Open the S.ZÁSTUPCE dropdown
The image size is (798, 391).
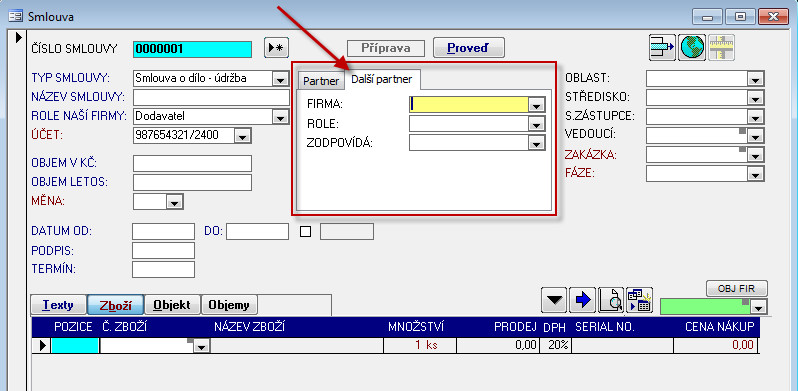click(756, 117)
